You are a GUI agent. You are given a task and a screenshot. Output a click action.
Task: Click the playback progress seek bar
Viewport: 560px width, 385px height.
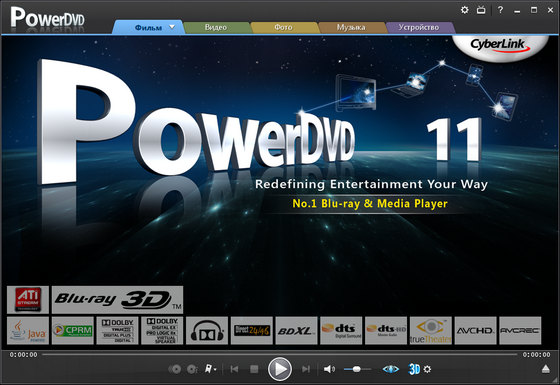280,354
